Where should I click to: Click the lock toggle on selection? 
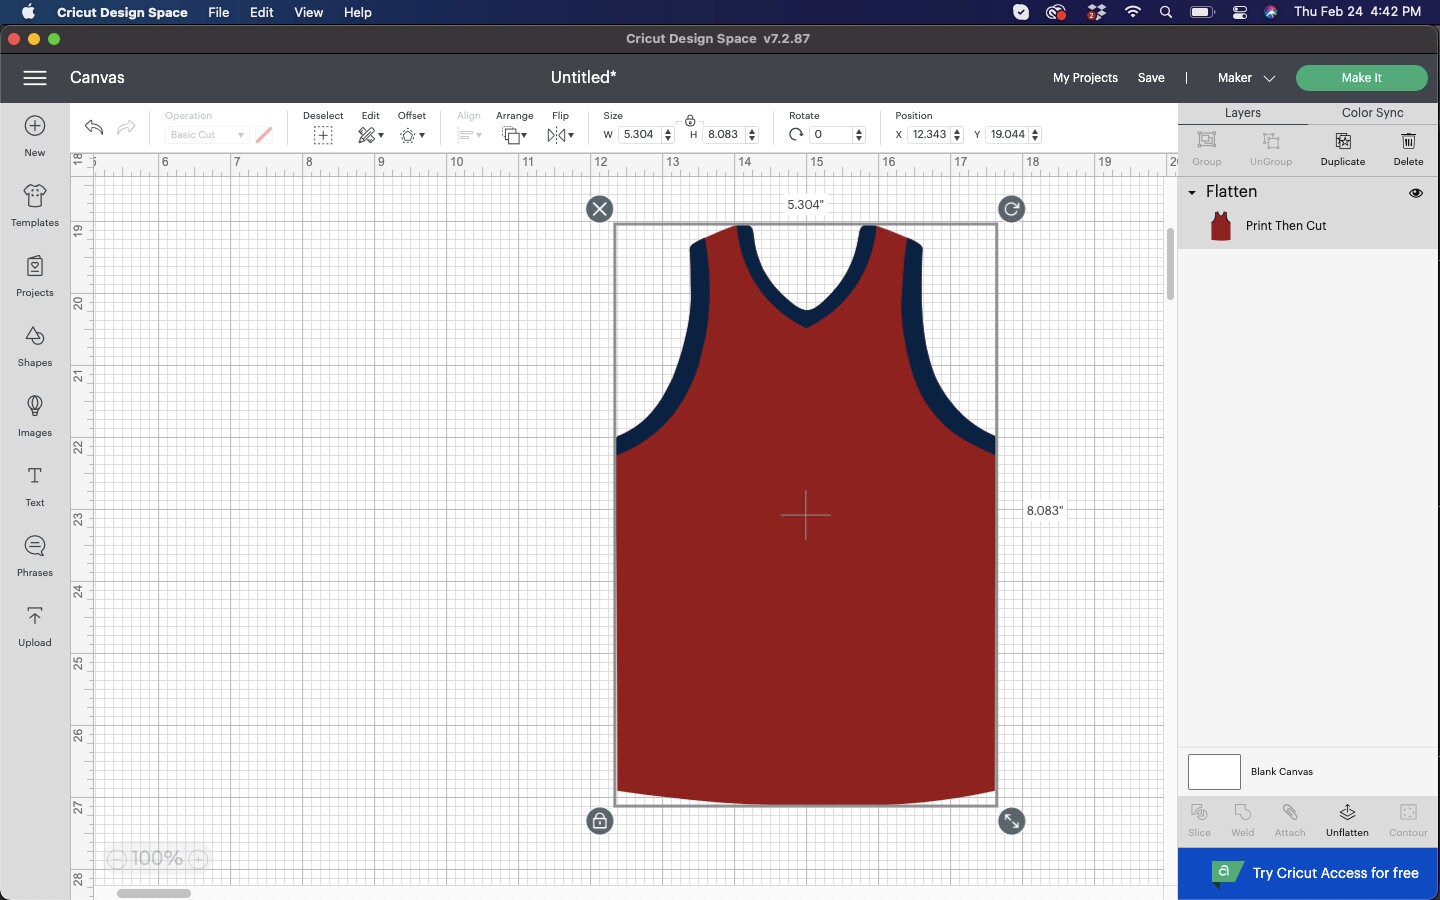pyautogui.click(x=599, y=821)
